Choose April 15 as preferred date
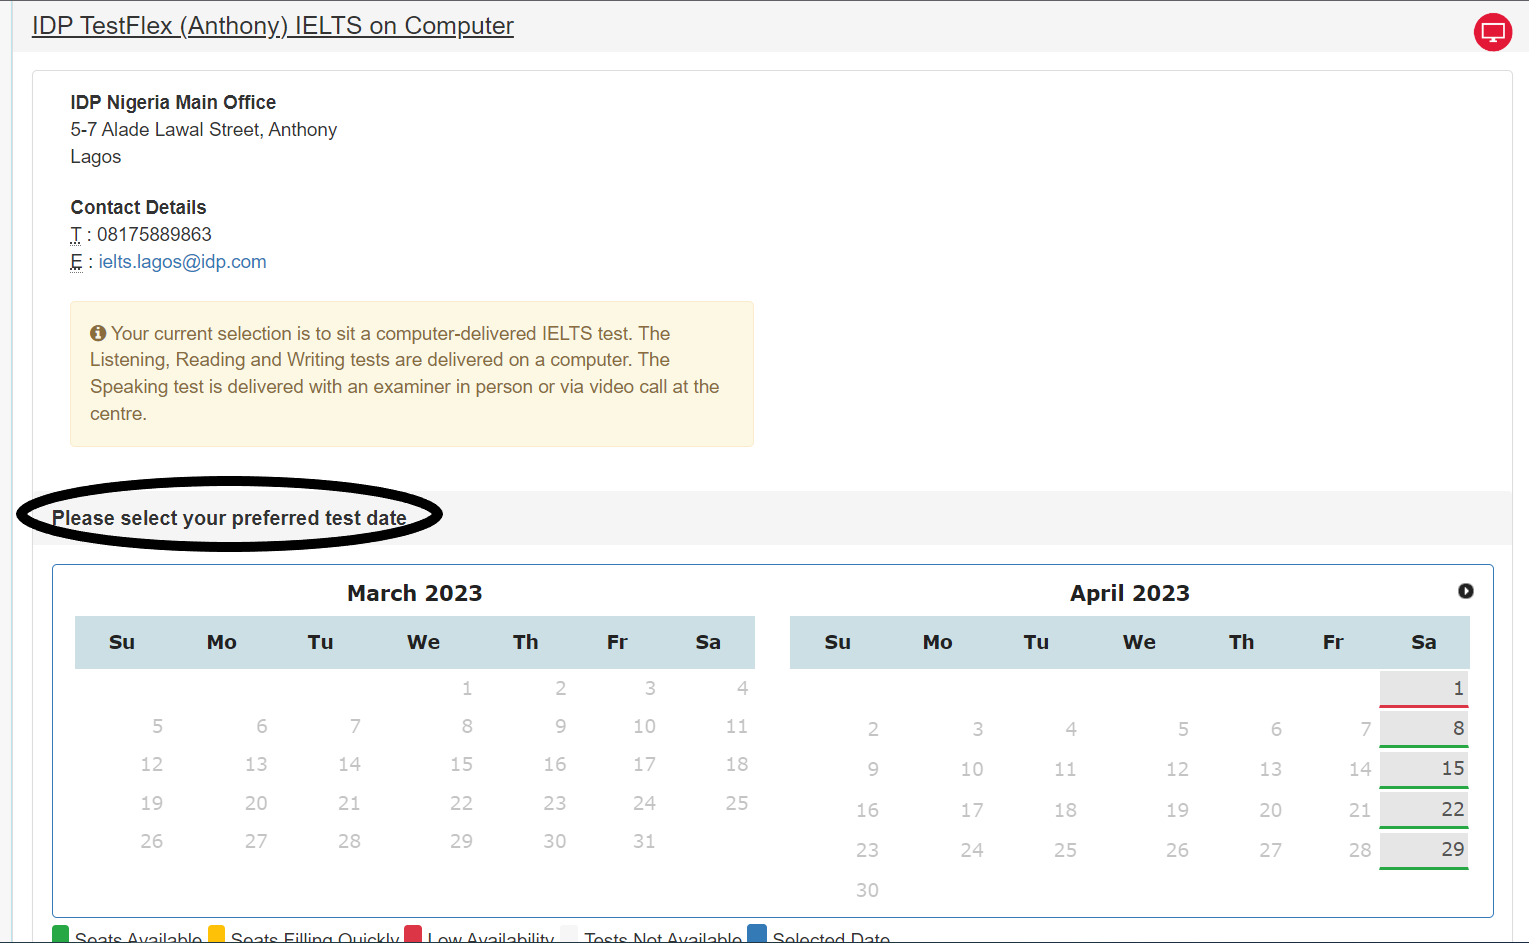 [x=1423, y=768]
